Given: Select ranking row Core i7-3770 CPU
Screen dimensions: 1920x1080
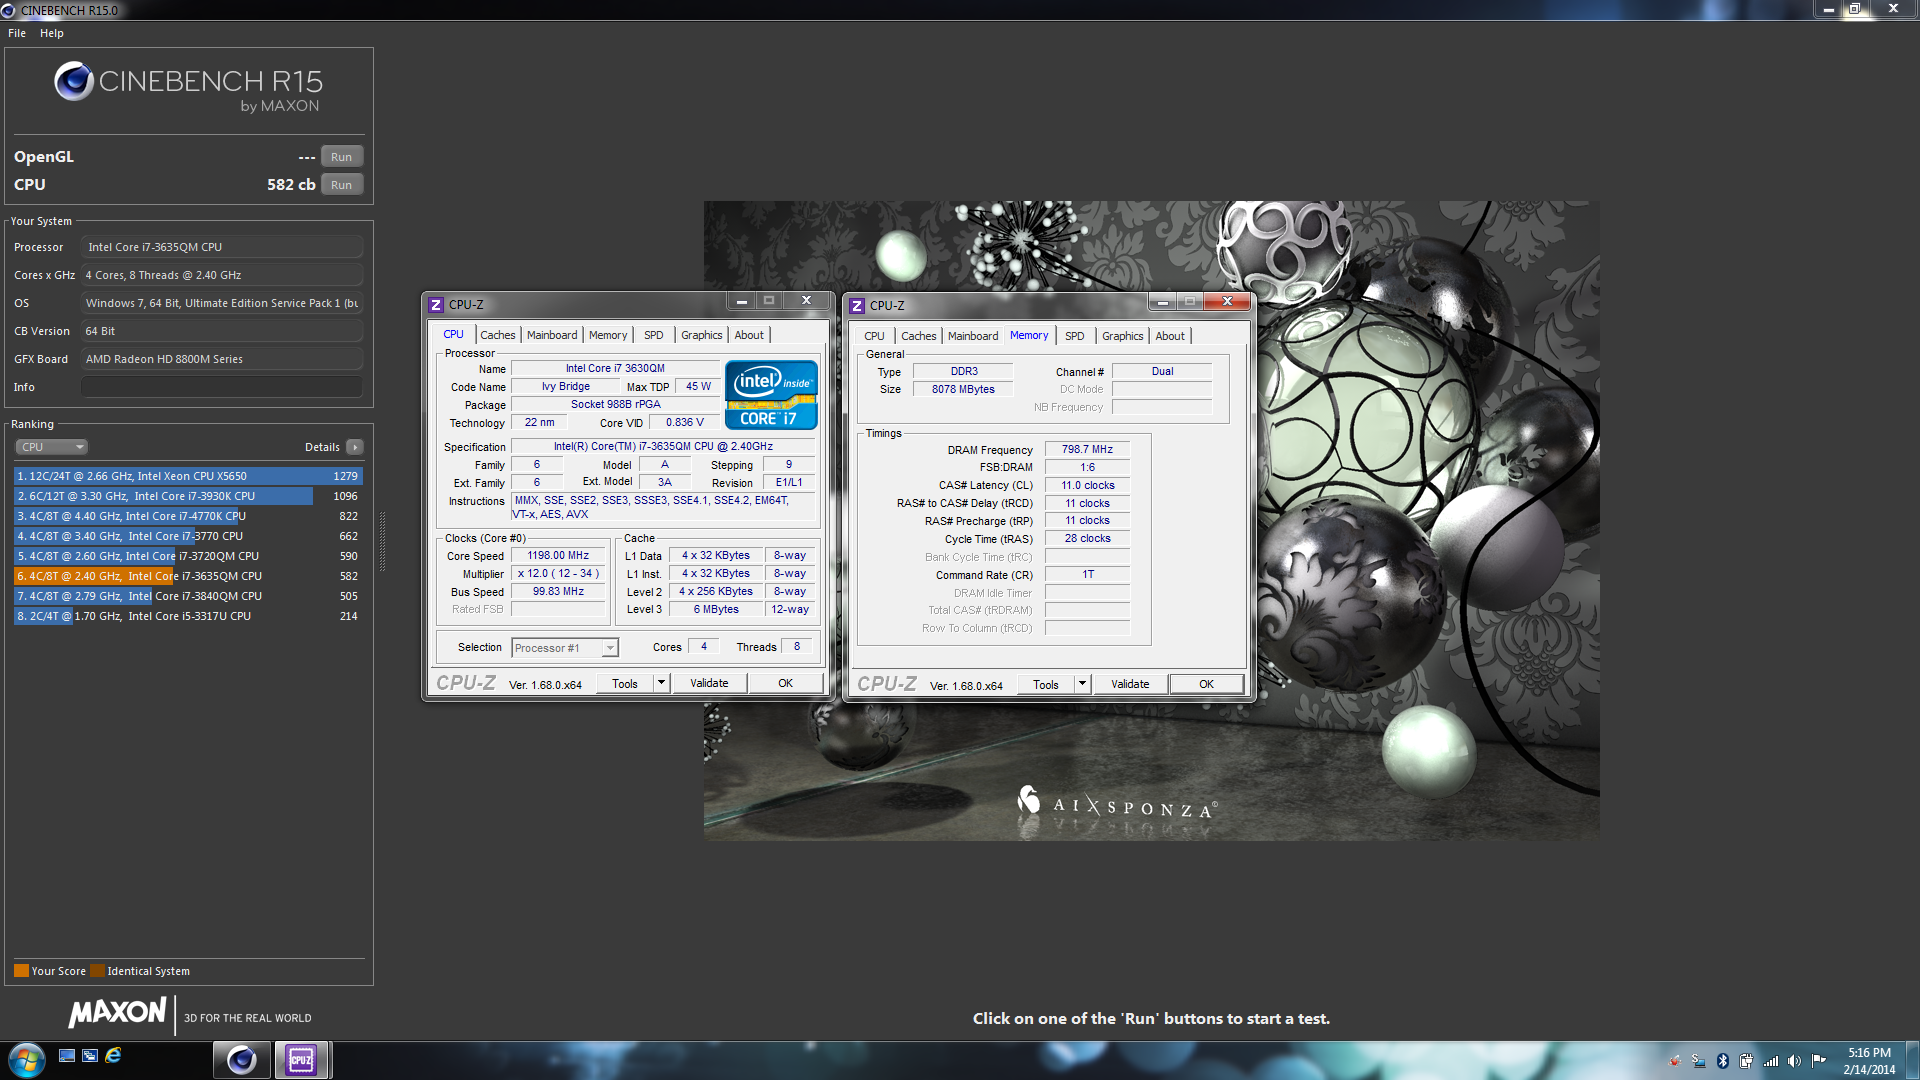Looking at the screenshot, I should pyautogui.click(x=188, y=536).
